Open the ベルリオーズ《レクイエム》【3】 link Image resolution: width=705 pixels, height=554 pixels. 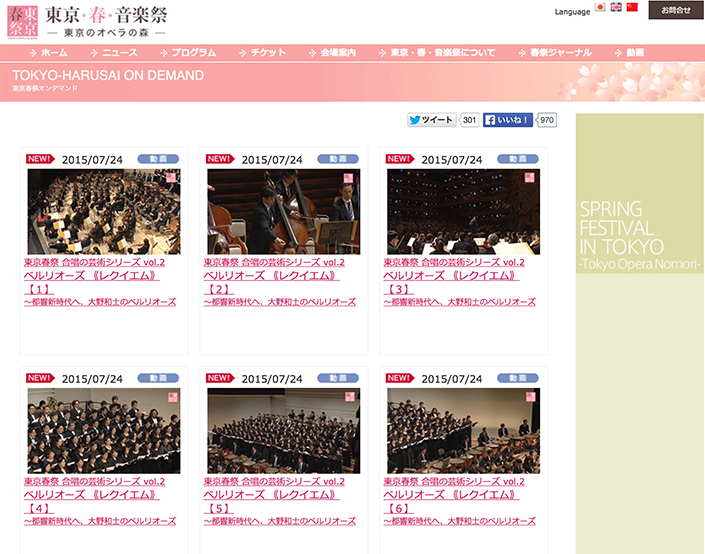(451, 282)
